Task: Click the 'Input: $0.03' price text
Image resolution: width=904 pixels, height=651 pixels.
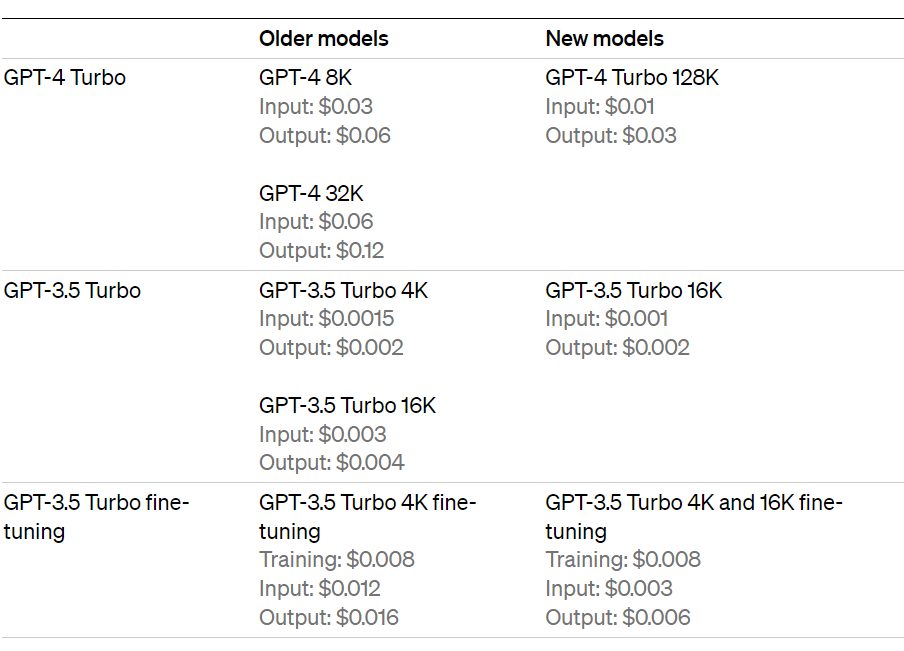Action: click(x=315, y=106)
